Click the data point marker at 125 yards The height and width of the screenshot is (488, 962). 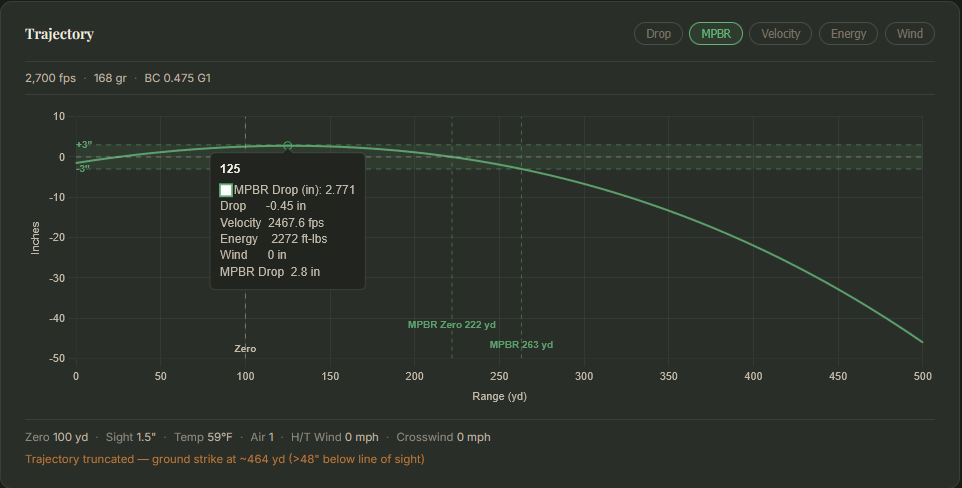(x=288, y=146)
